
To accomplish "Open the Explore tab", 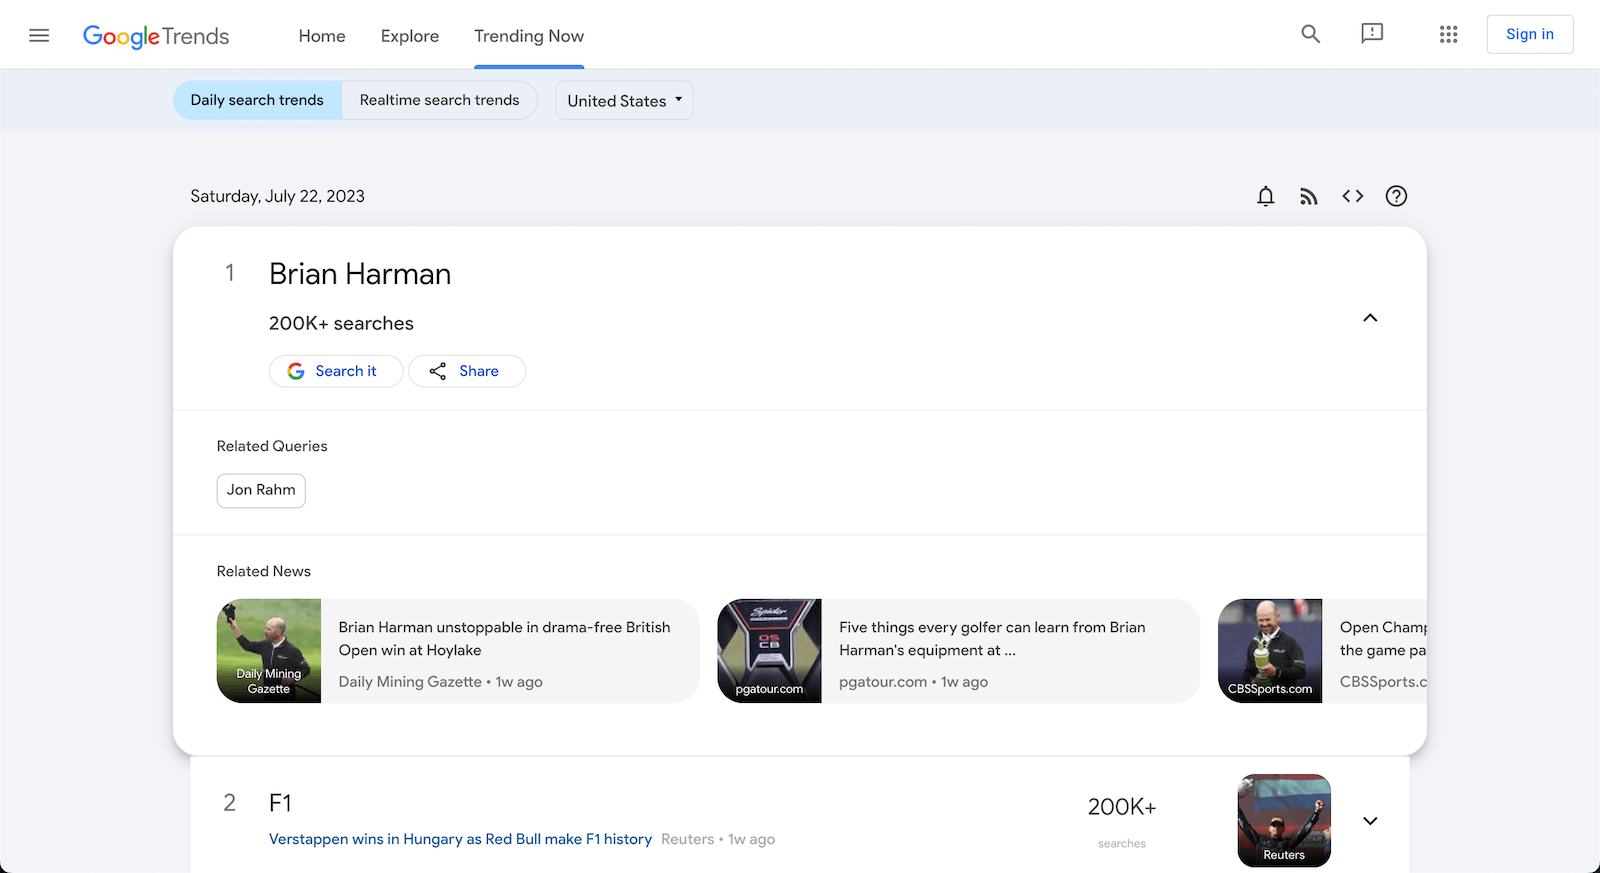I will click(x=410, y=36).
